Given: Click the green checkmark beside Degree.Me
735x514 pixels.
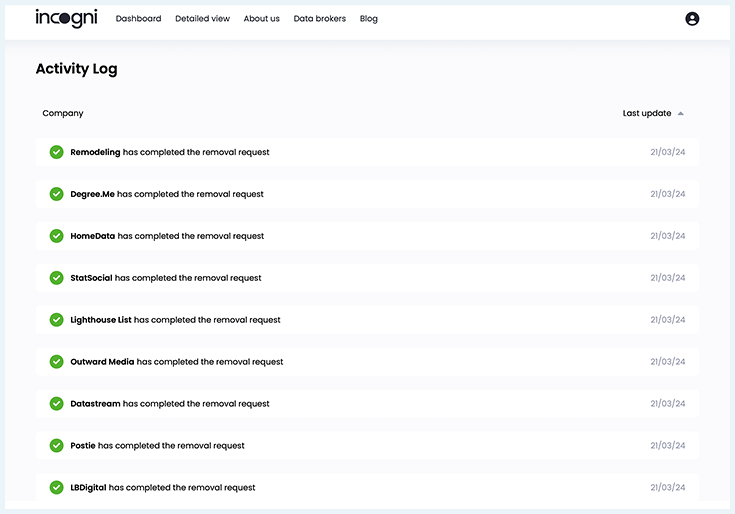Looking at the screenshot, I should 57,194.
